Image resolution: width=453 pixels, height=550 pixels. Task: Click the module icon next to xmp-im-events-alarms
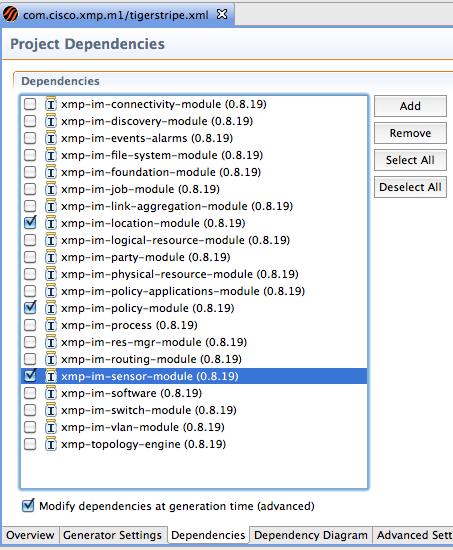pos(51,138)
